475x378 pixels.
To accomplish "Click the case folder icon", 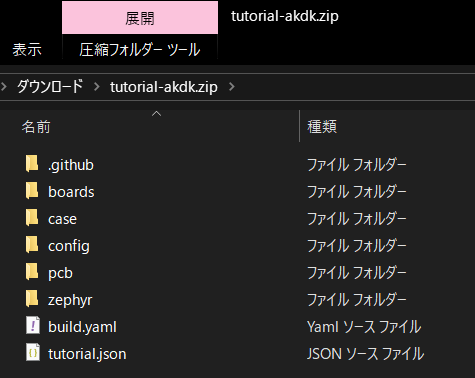I will (32, 218).
